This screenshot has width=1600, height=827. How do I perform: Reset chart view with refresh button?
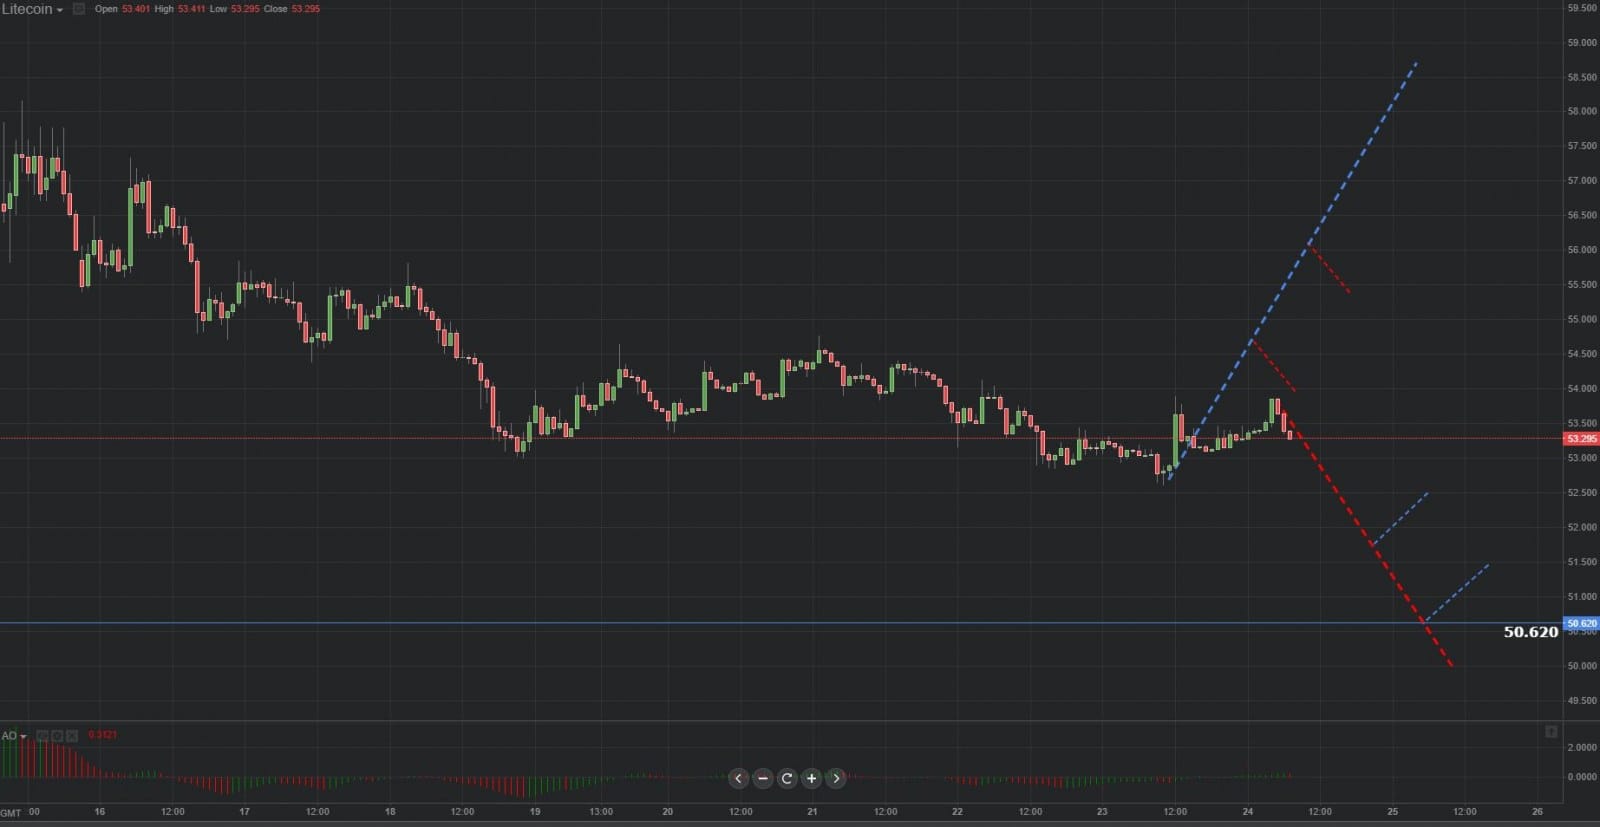(787, 778)
